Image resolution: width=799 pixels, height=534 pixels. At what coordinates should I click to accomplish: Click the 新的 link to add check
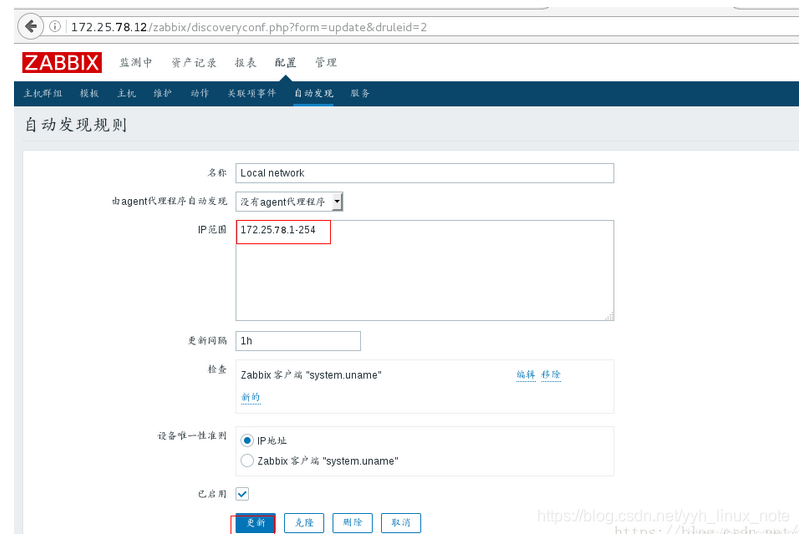251,397
